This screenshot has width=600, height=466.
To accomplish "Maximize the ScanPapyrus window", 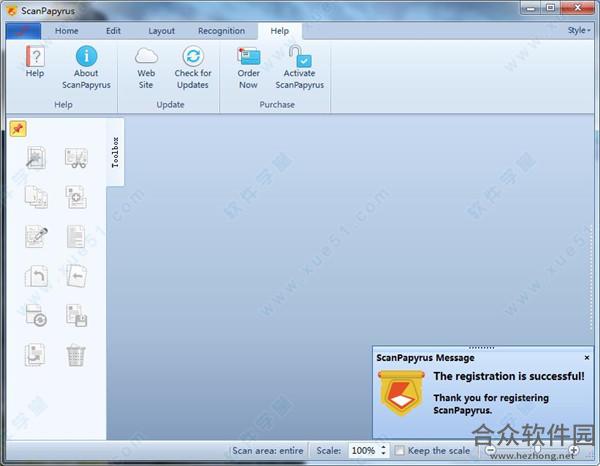I will pyautogui.click(x=550, y=8).
